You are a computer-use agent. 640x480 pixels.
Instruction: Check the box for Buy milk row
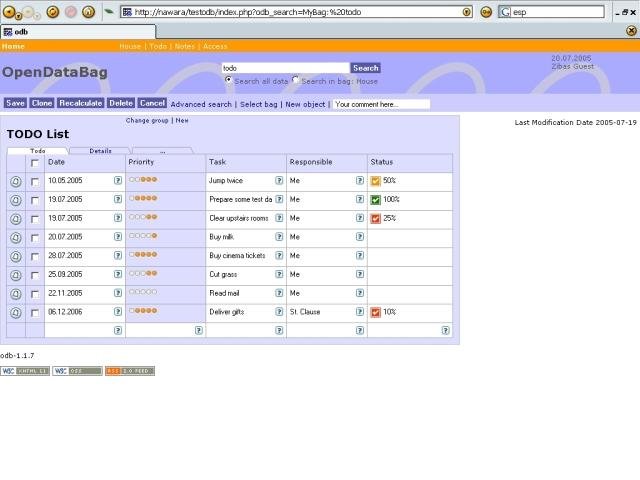35,238
